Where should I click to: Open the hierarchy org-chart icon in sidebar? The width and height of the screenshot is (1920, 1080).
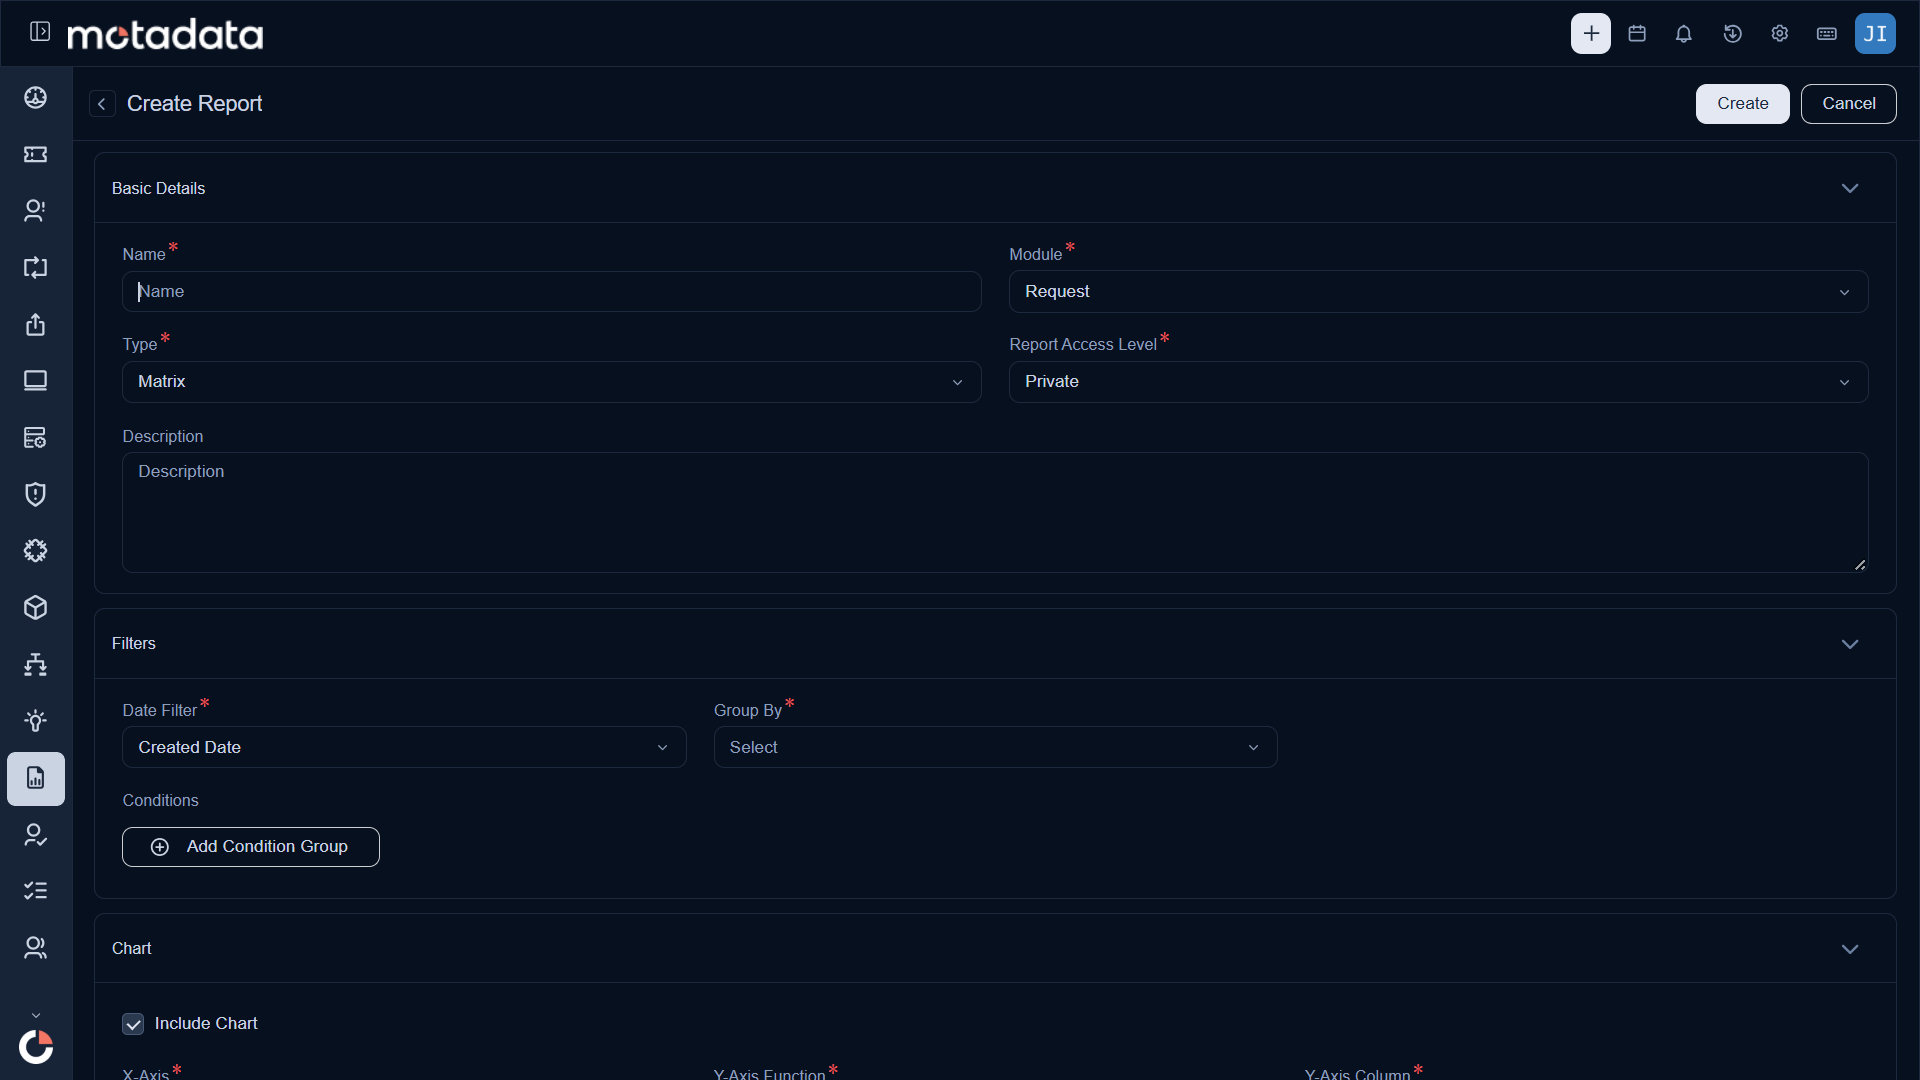pyautogui.click(x=36, y=664)
